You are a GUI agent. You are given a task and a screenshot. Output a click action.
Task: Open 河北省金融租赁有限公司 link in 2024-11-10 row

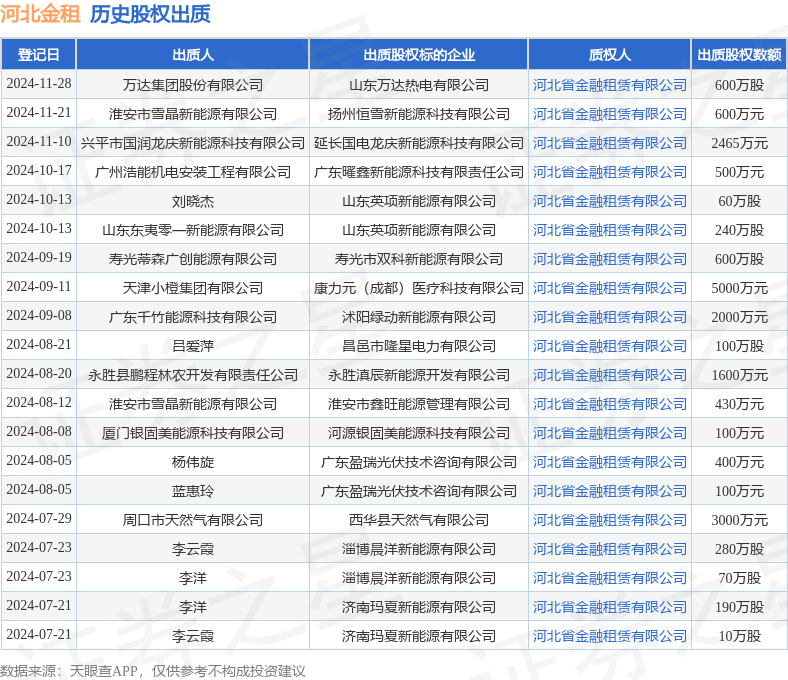point(610,143)
